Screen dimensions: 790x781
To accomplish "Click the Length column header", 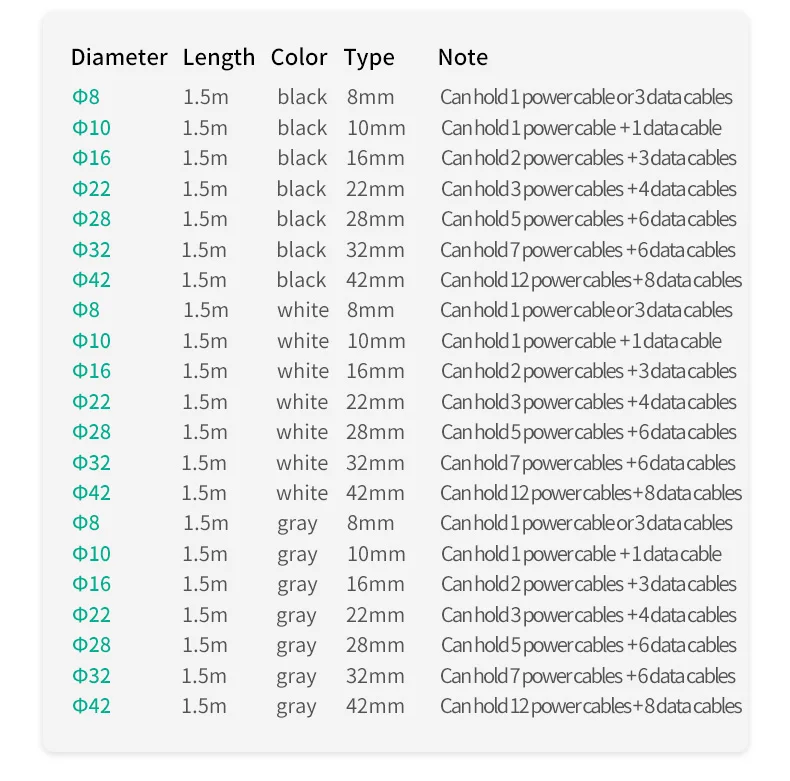I will [218, 57].
